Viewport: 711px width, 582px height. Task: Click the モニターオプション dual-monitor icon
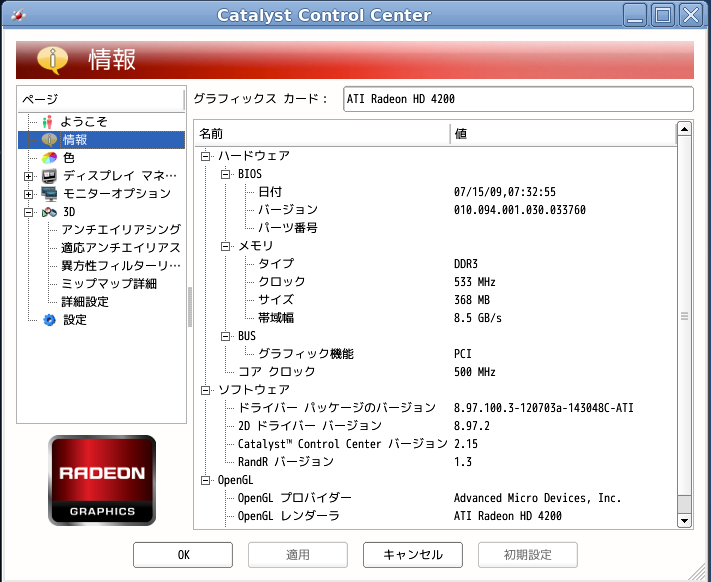tap(49, 194)
